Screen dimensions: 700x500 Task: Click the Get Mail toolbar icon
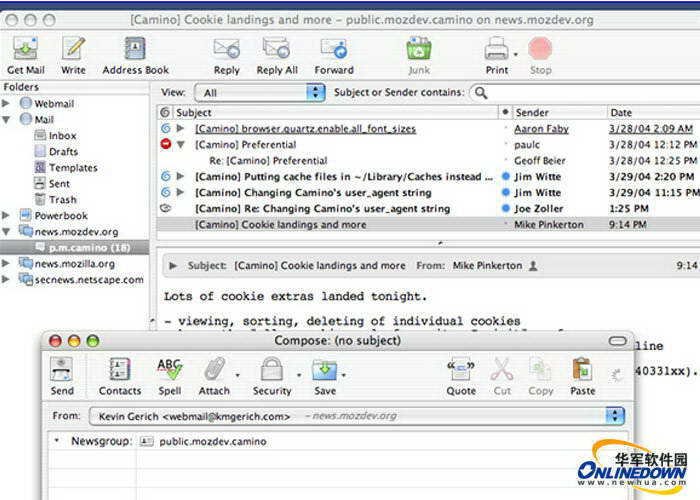point(25,49)
